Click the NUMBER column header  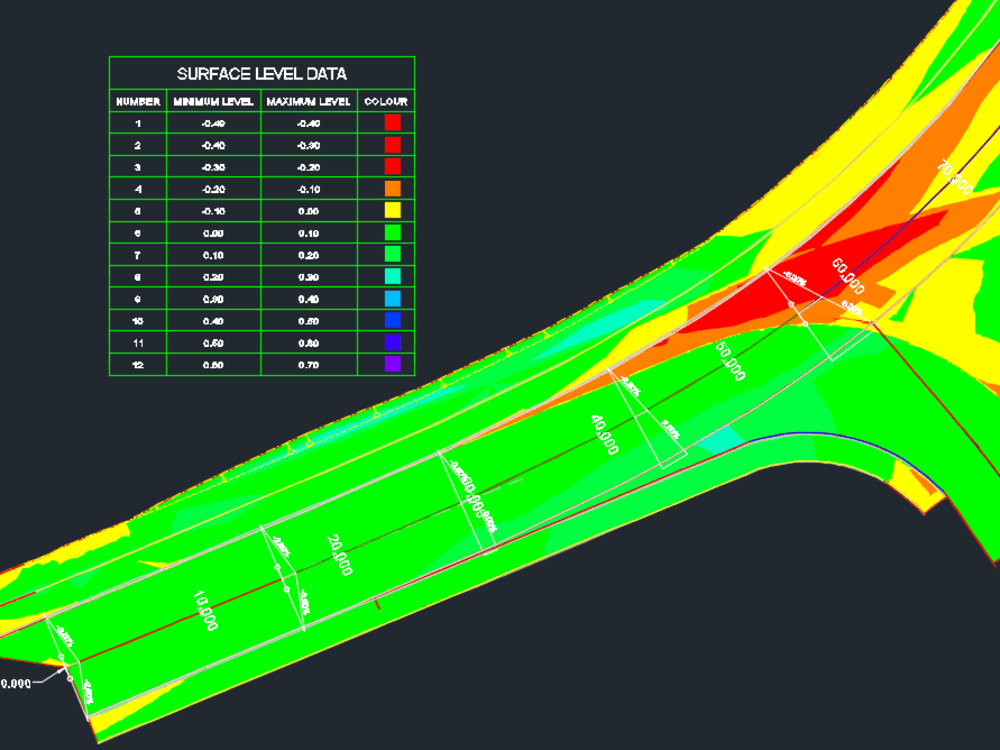[x=140, y=100]
